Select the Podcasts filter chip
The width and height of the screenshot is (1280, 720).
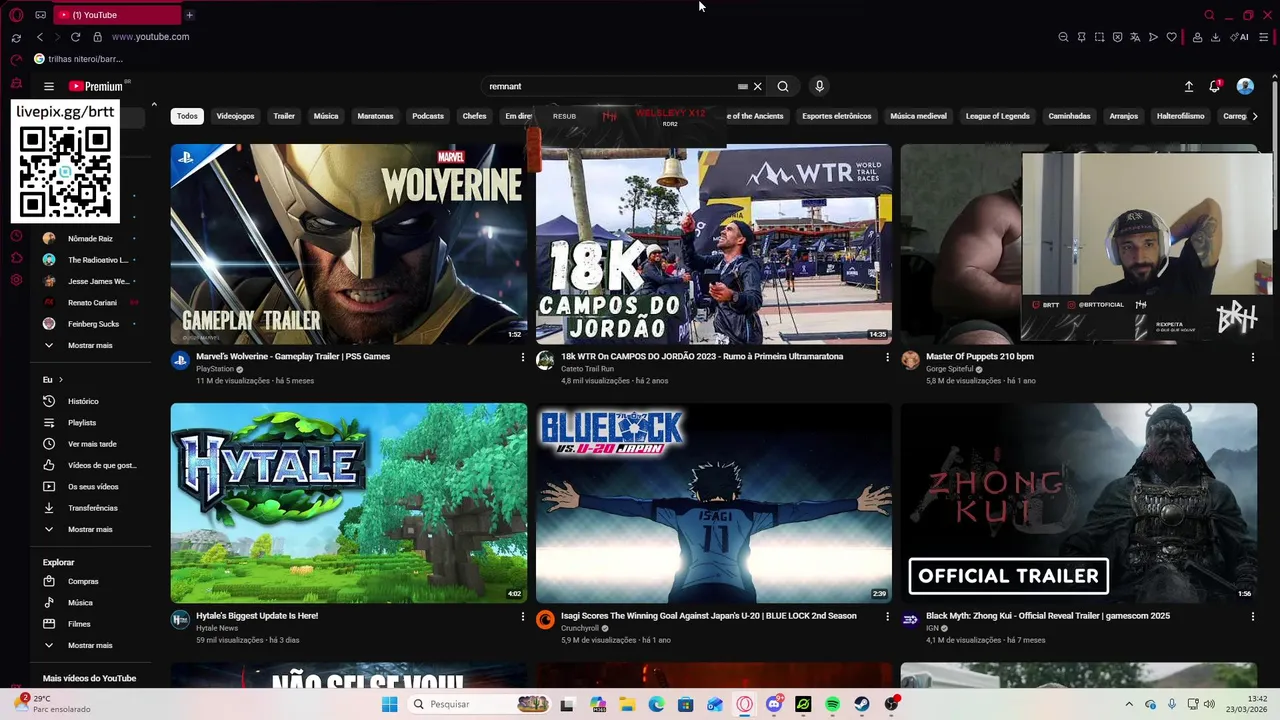point(428,116)
